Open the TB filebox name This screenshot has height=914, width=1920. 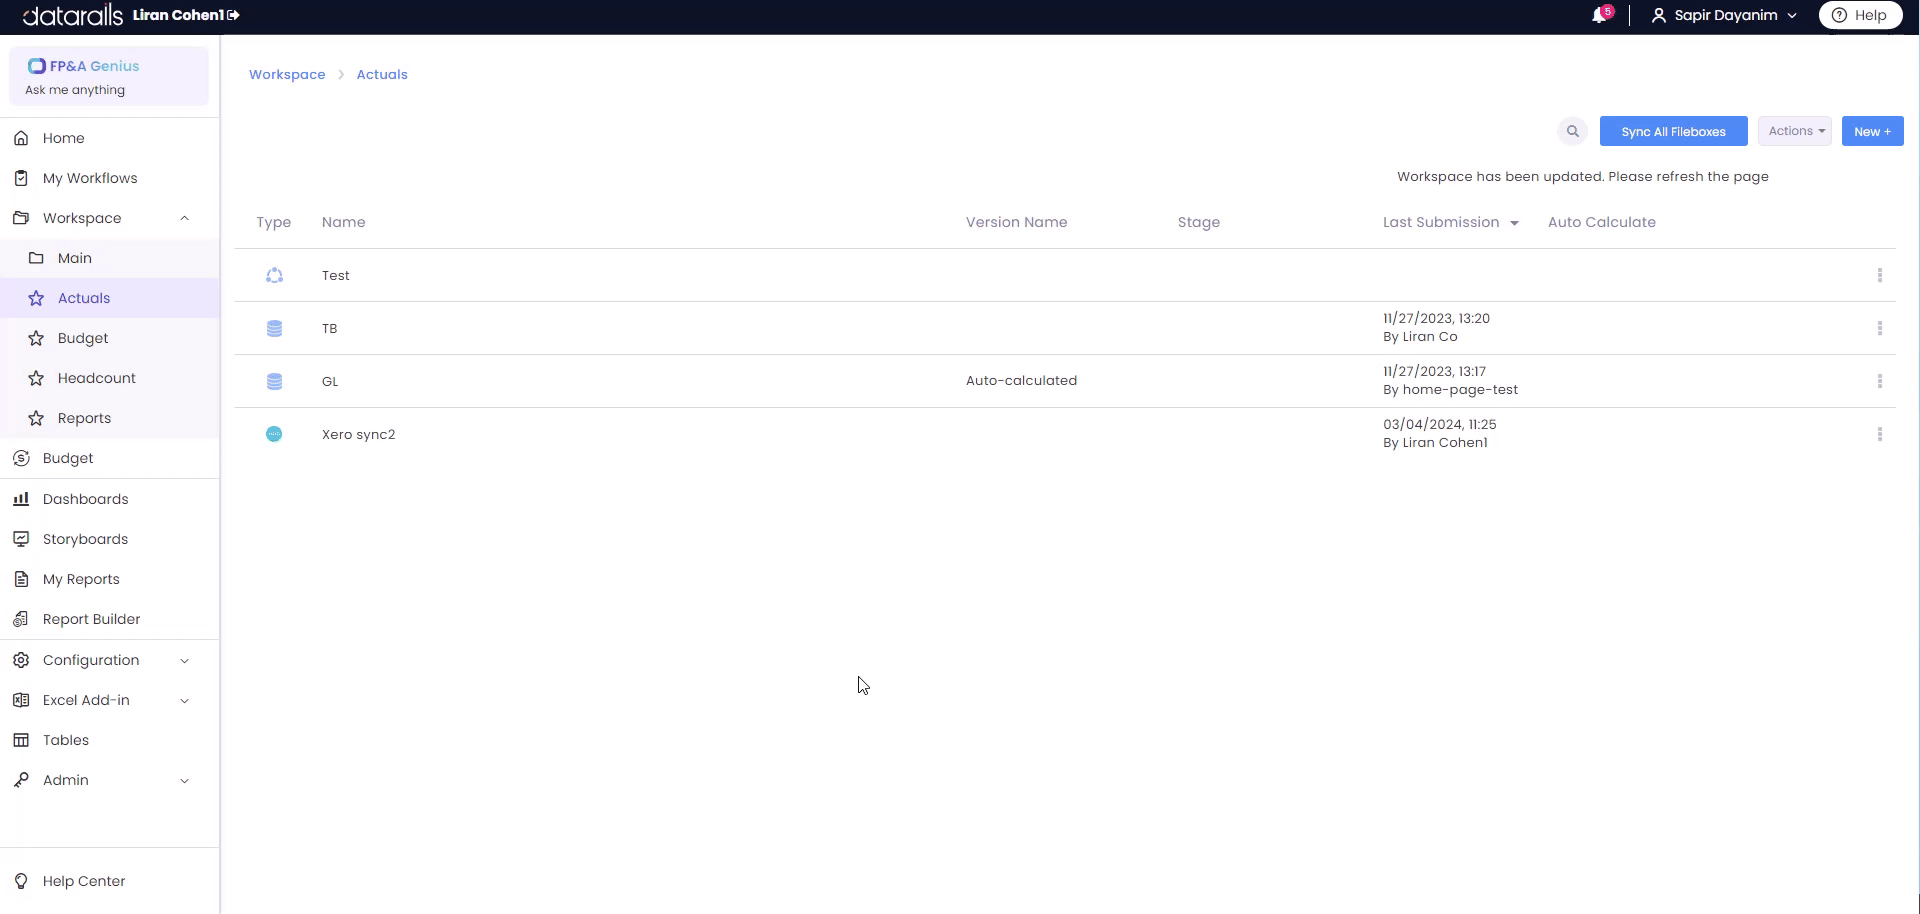(329, 328)
